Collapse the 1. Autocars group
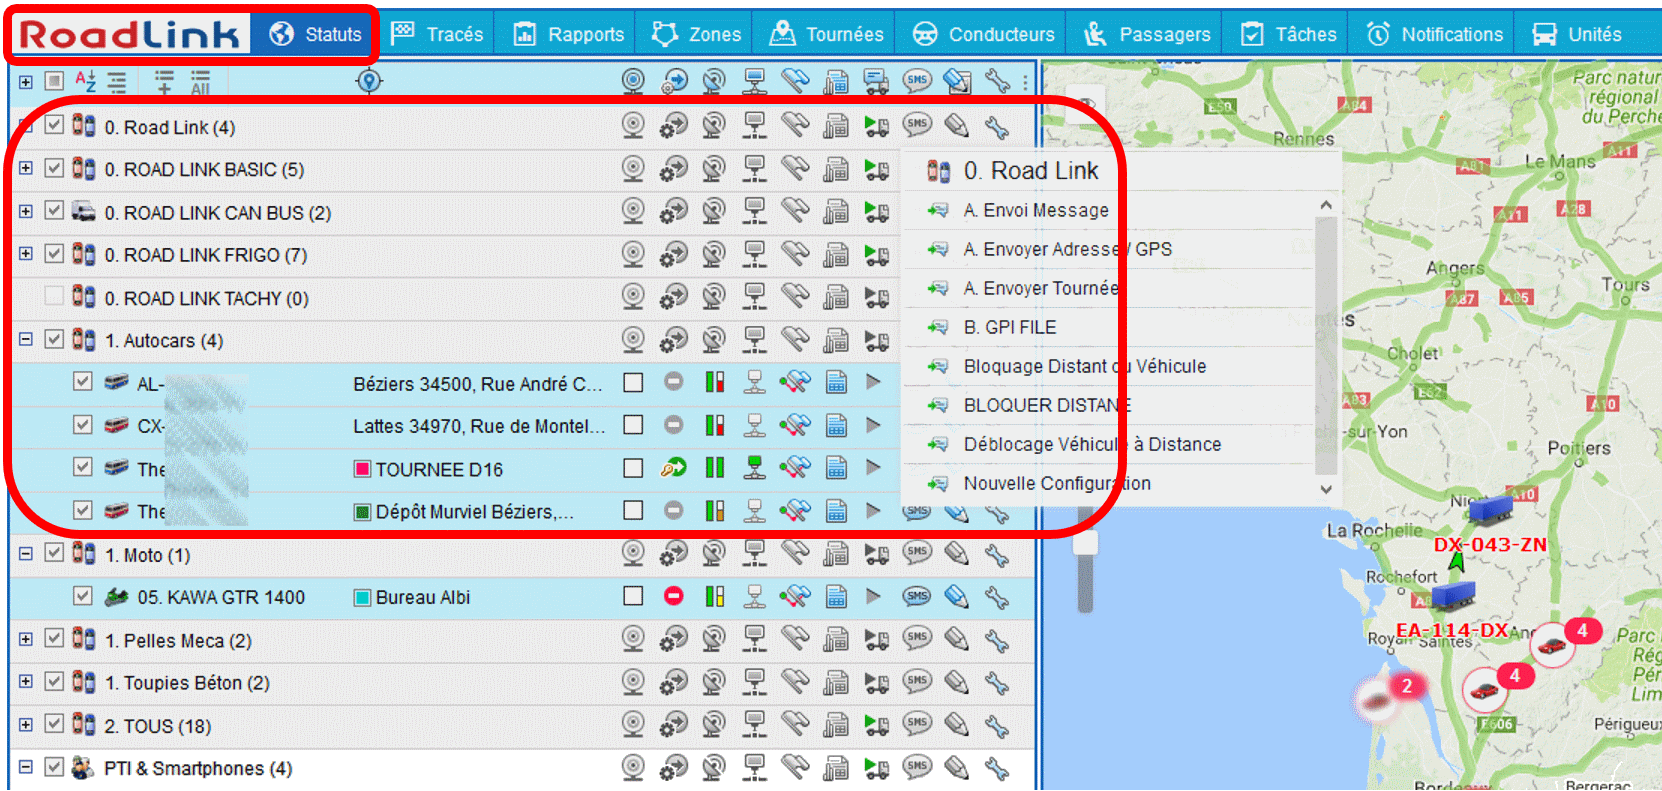The width and height of the screenshot is (1662, 791). (26, 339)
